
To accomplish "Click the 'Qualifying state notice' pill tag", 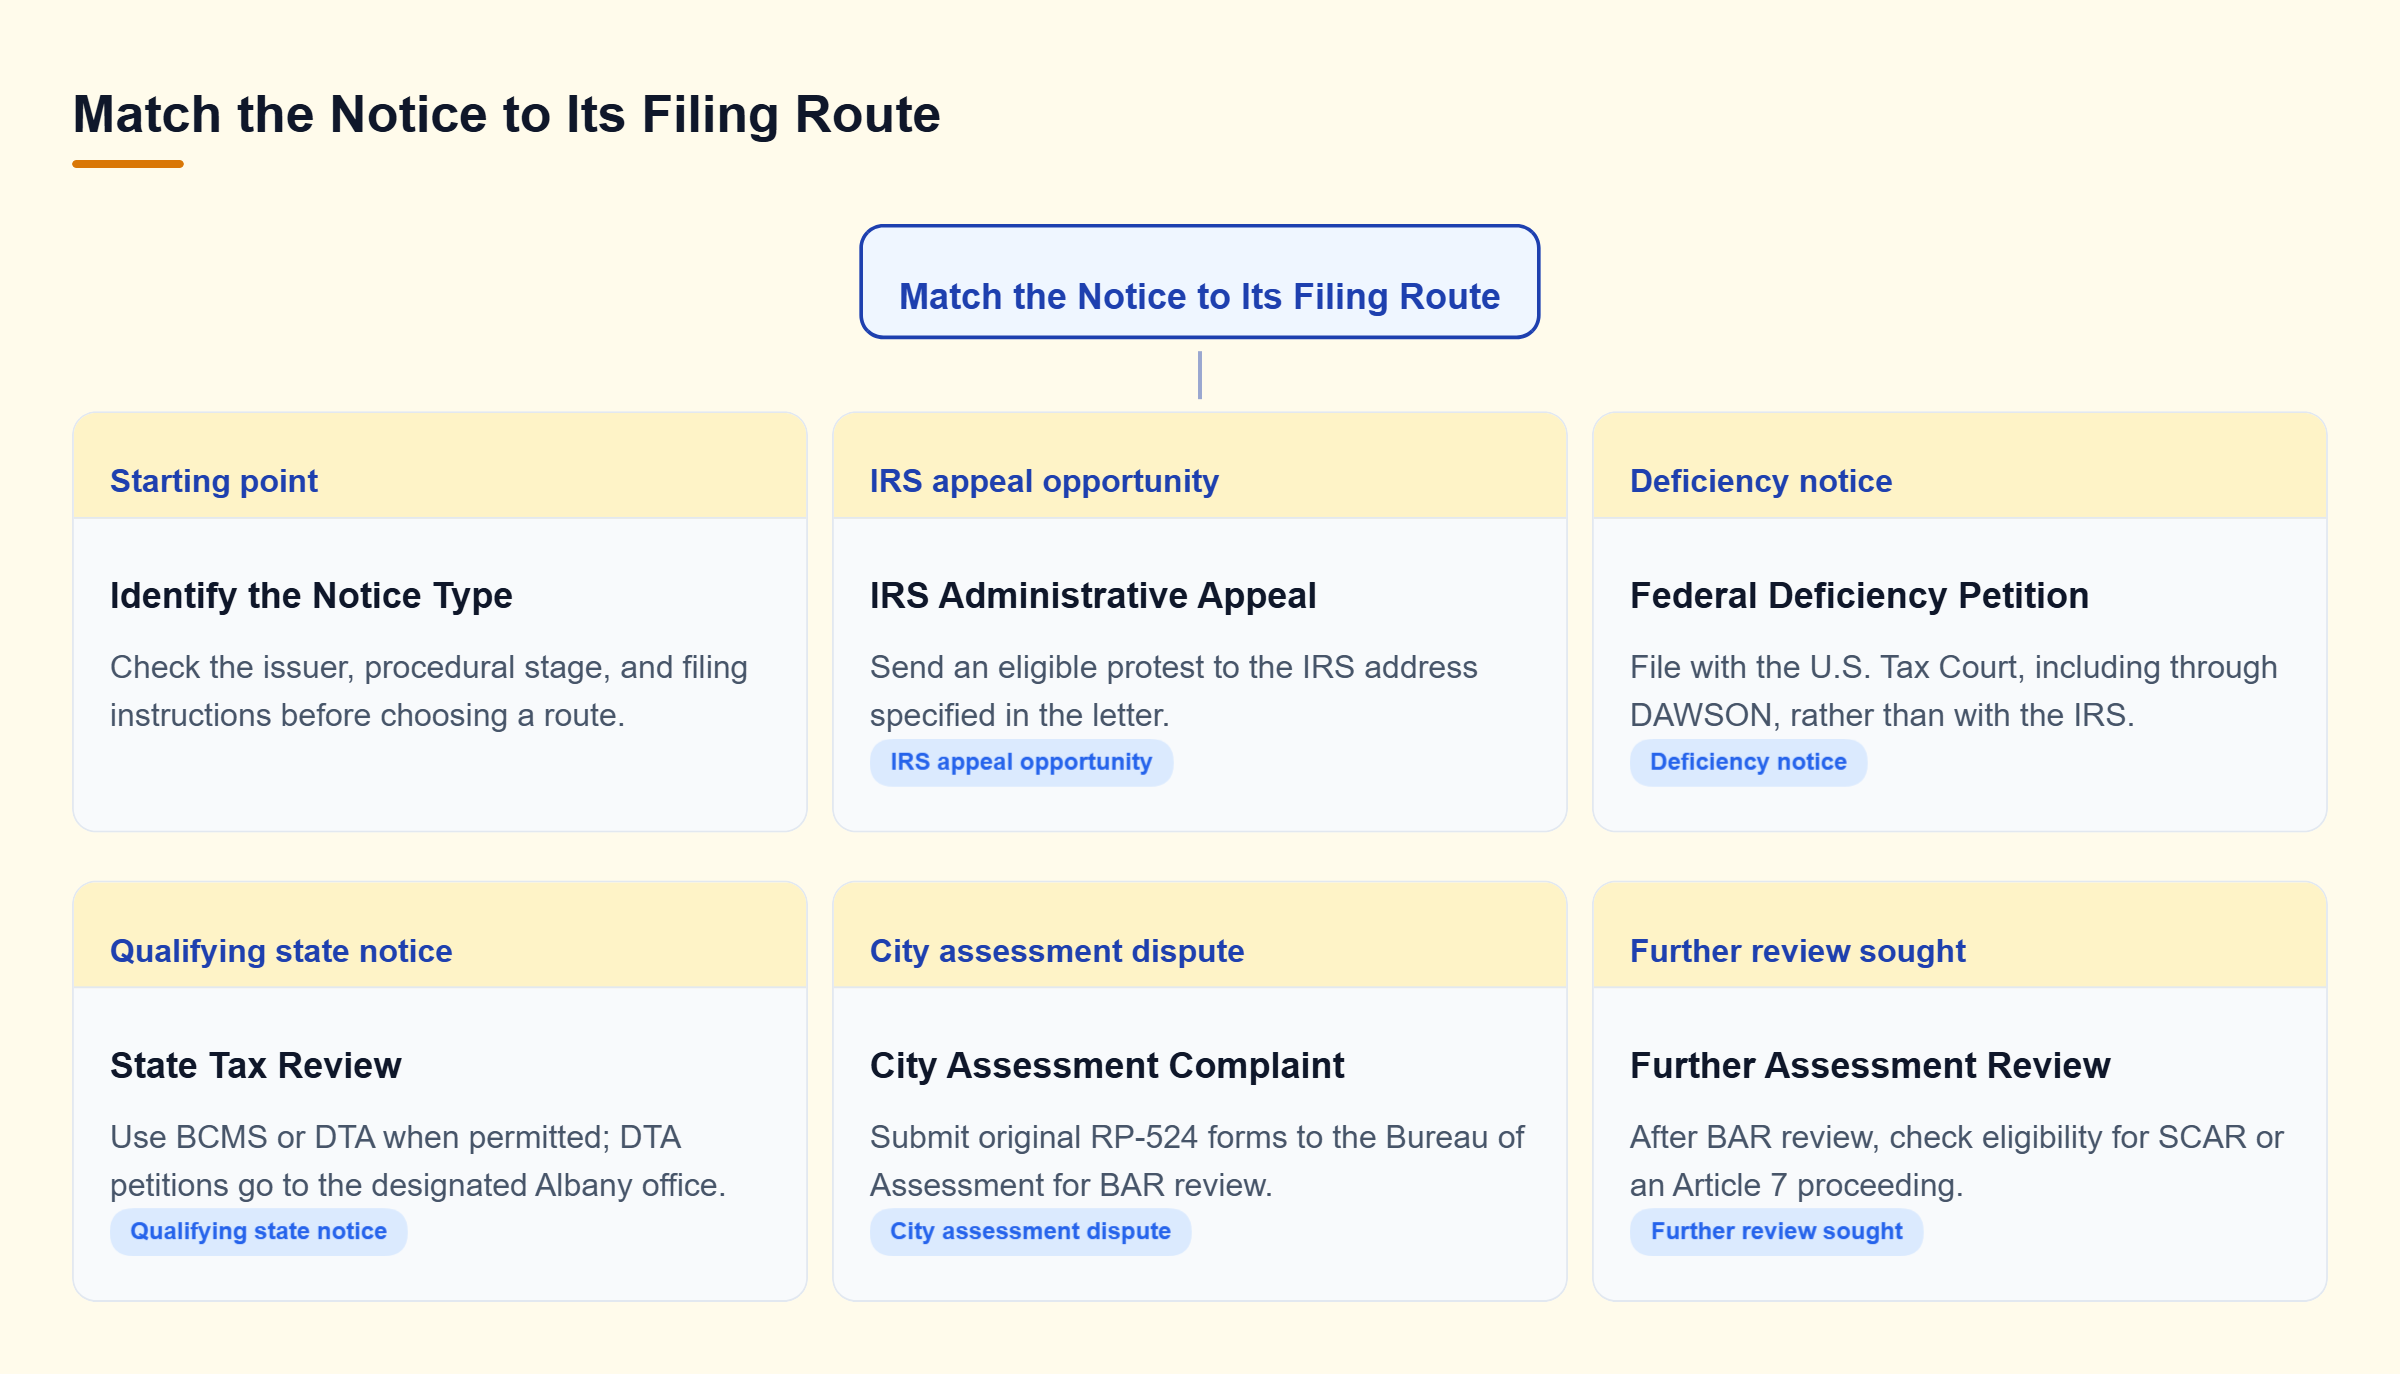I will [258, 1232].
